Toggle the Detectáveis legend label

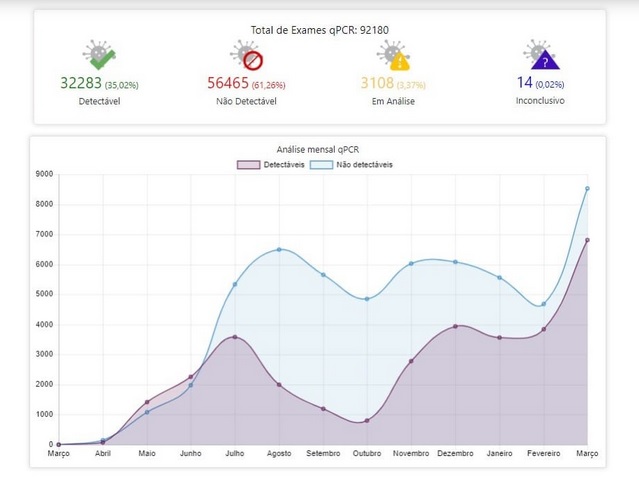[x=284, y=164]
